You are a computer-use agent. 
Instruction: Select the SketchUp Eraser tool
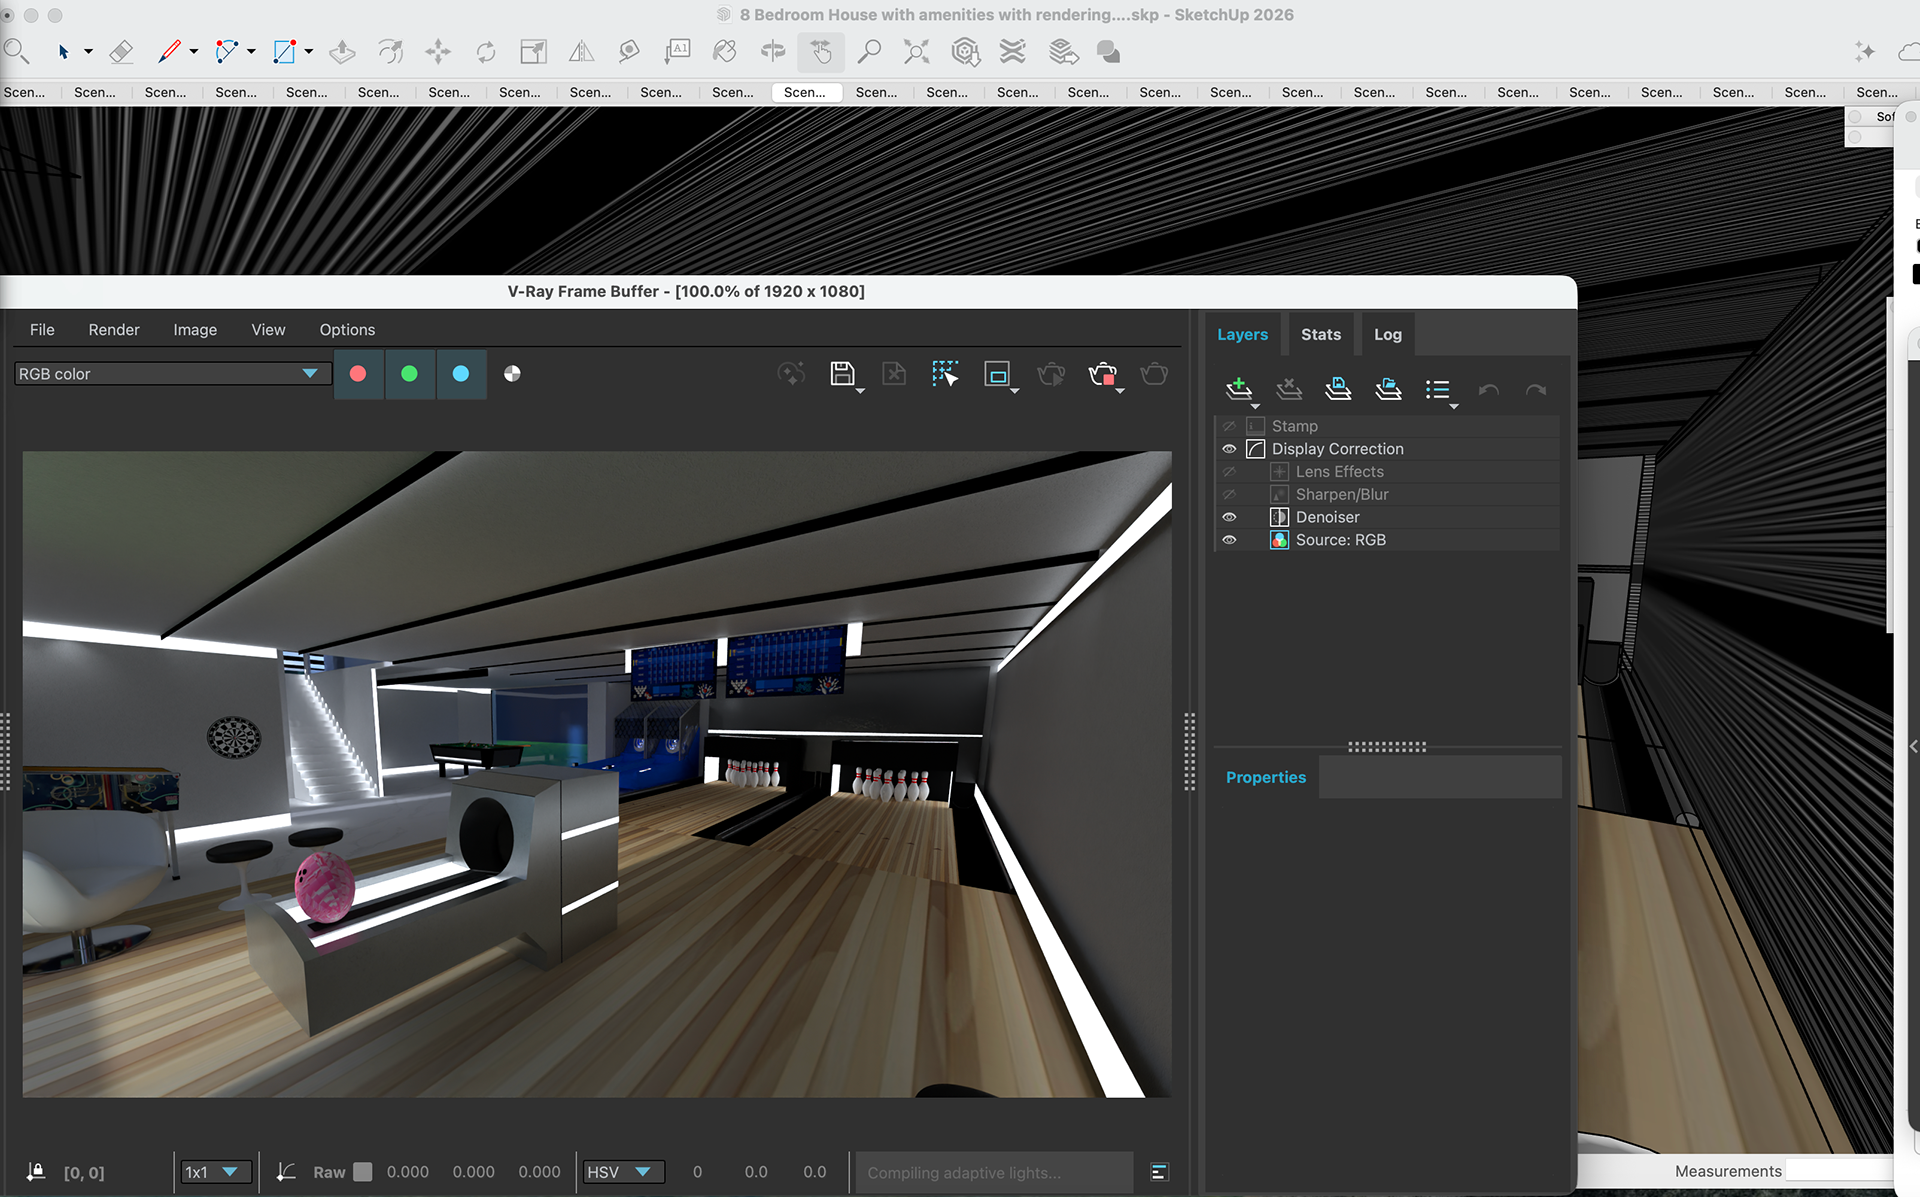click(x=121, y=52)
